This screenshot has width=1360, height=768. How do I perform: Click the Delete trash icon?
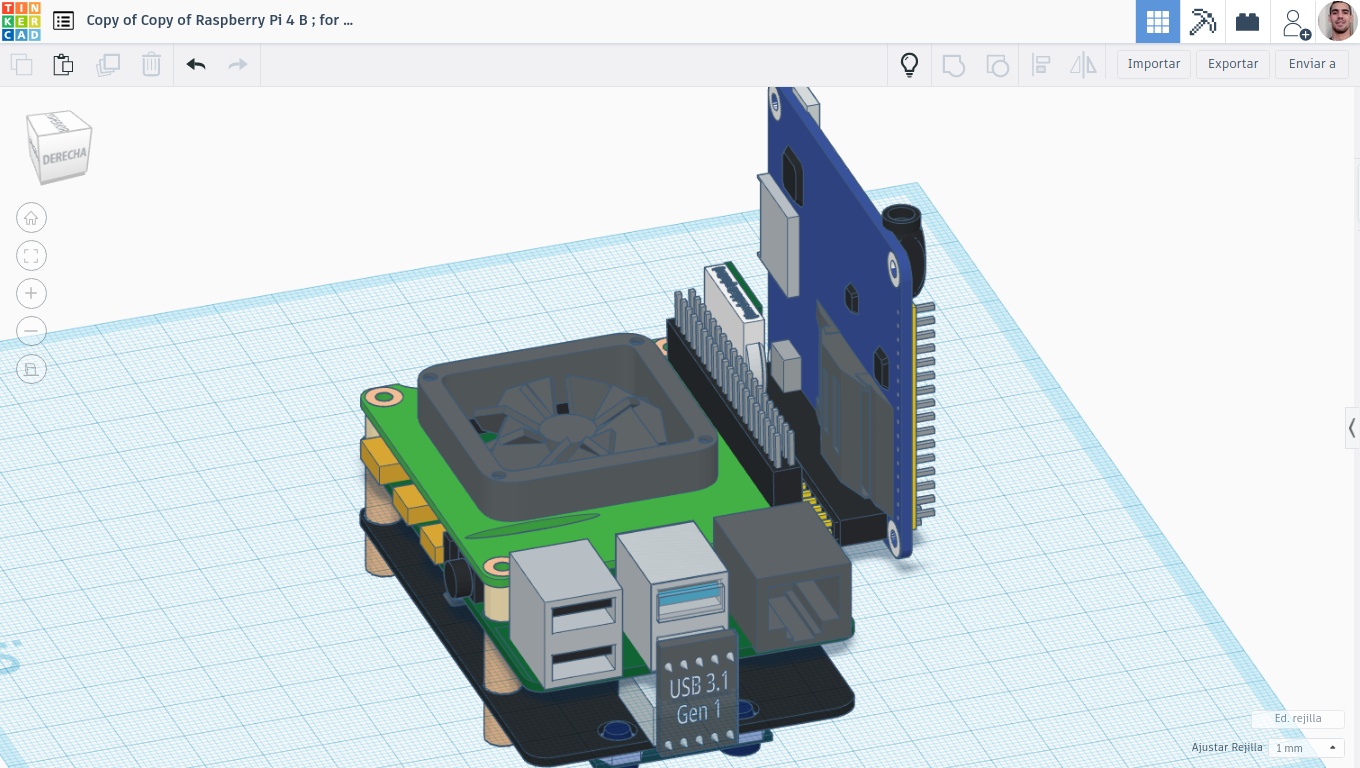pos(151,65)
